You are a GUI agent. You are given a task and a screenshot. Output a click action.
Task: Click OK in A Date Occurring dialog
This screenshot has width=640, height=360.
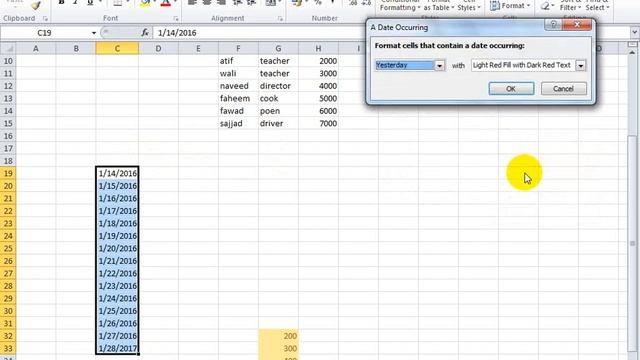tap(511, 89)
